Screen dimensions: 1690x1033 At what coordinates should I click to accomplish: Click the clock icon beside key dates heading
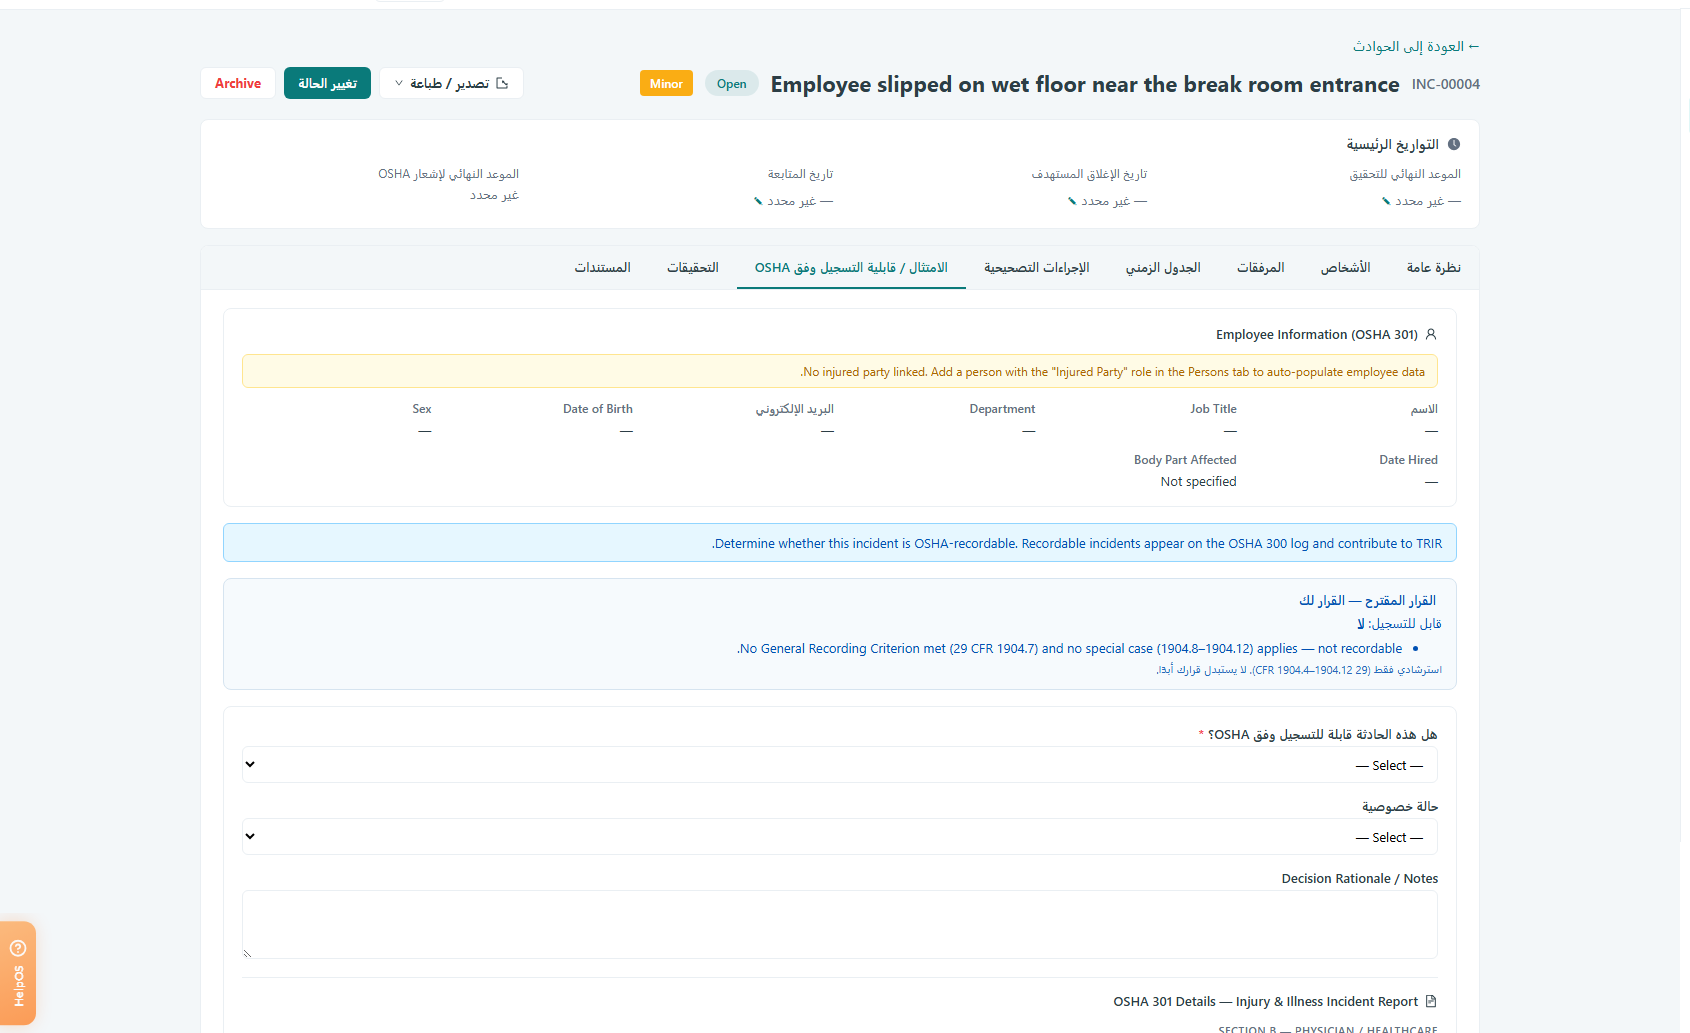pos(1454,144)
